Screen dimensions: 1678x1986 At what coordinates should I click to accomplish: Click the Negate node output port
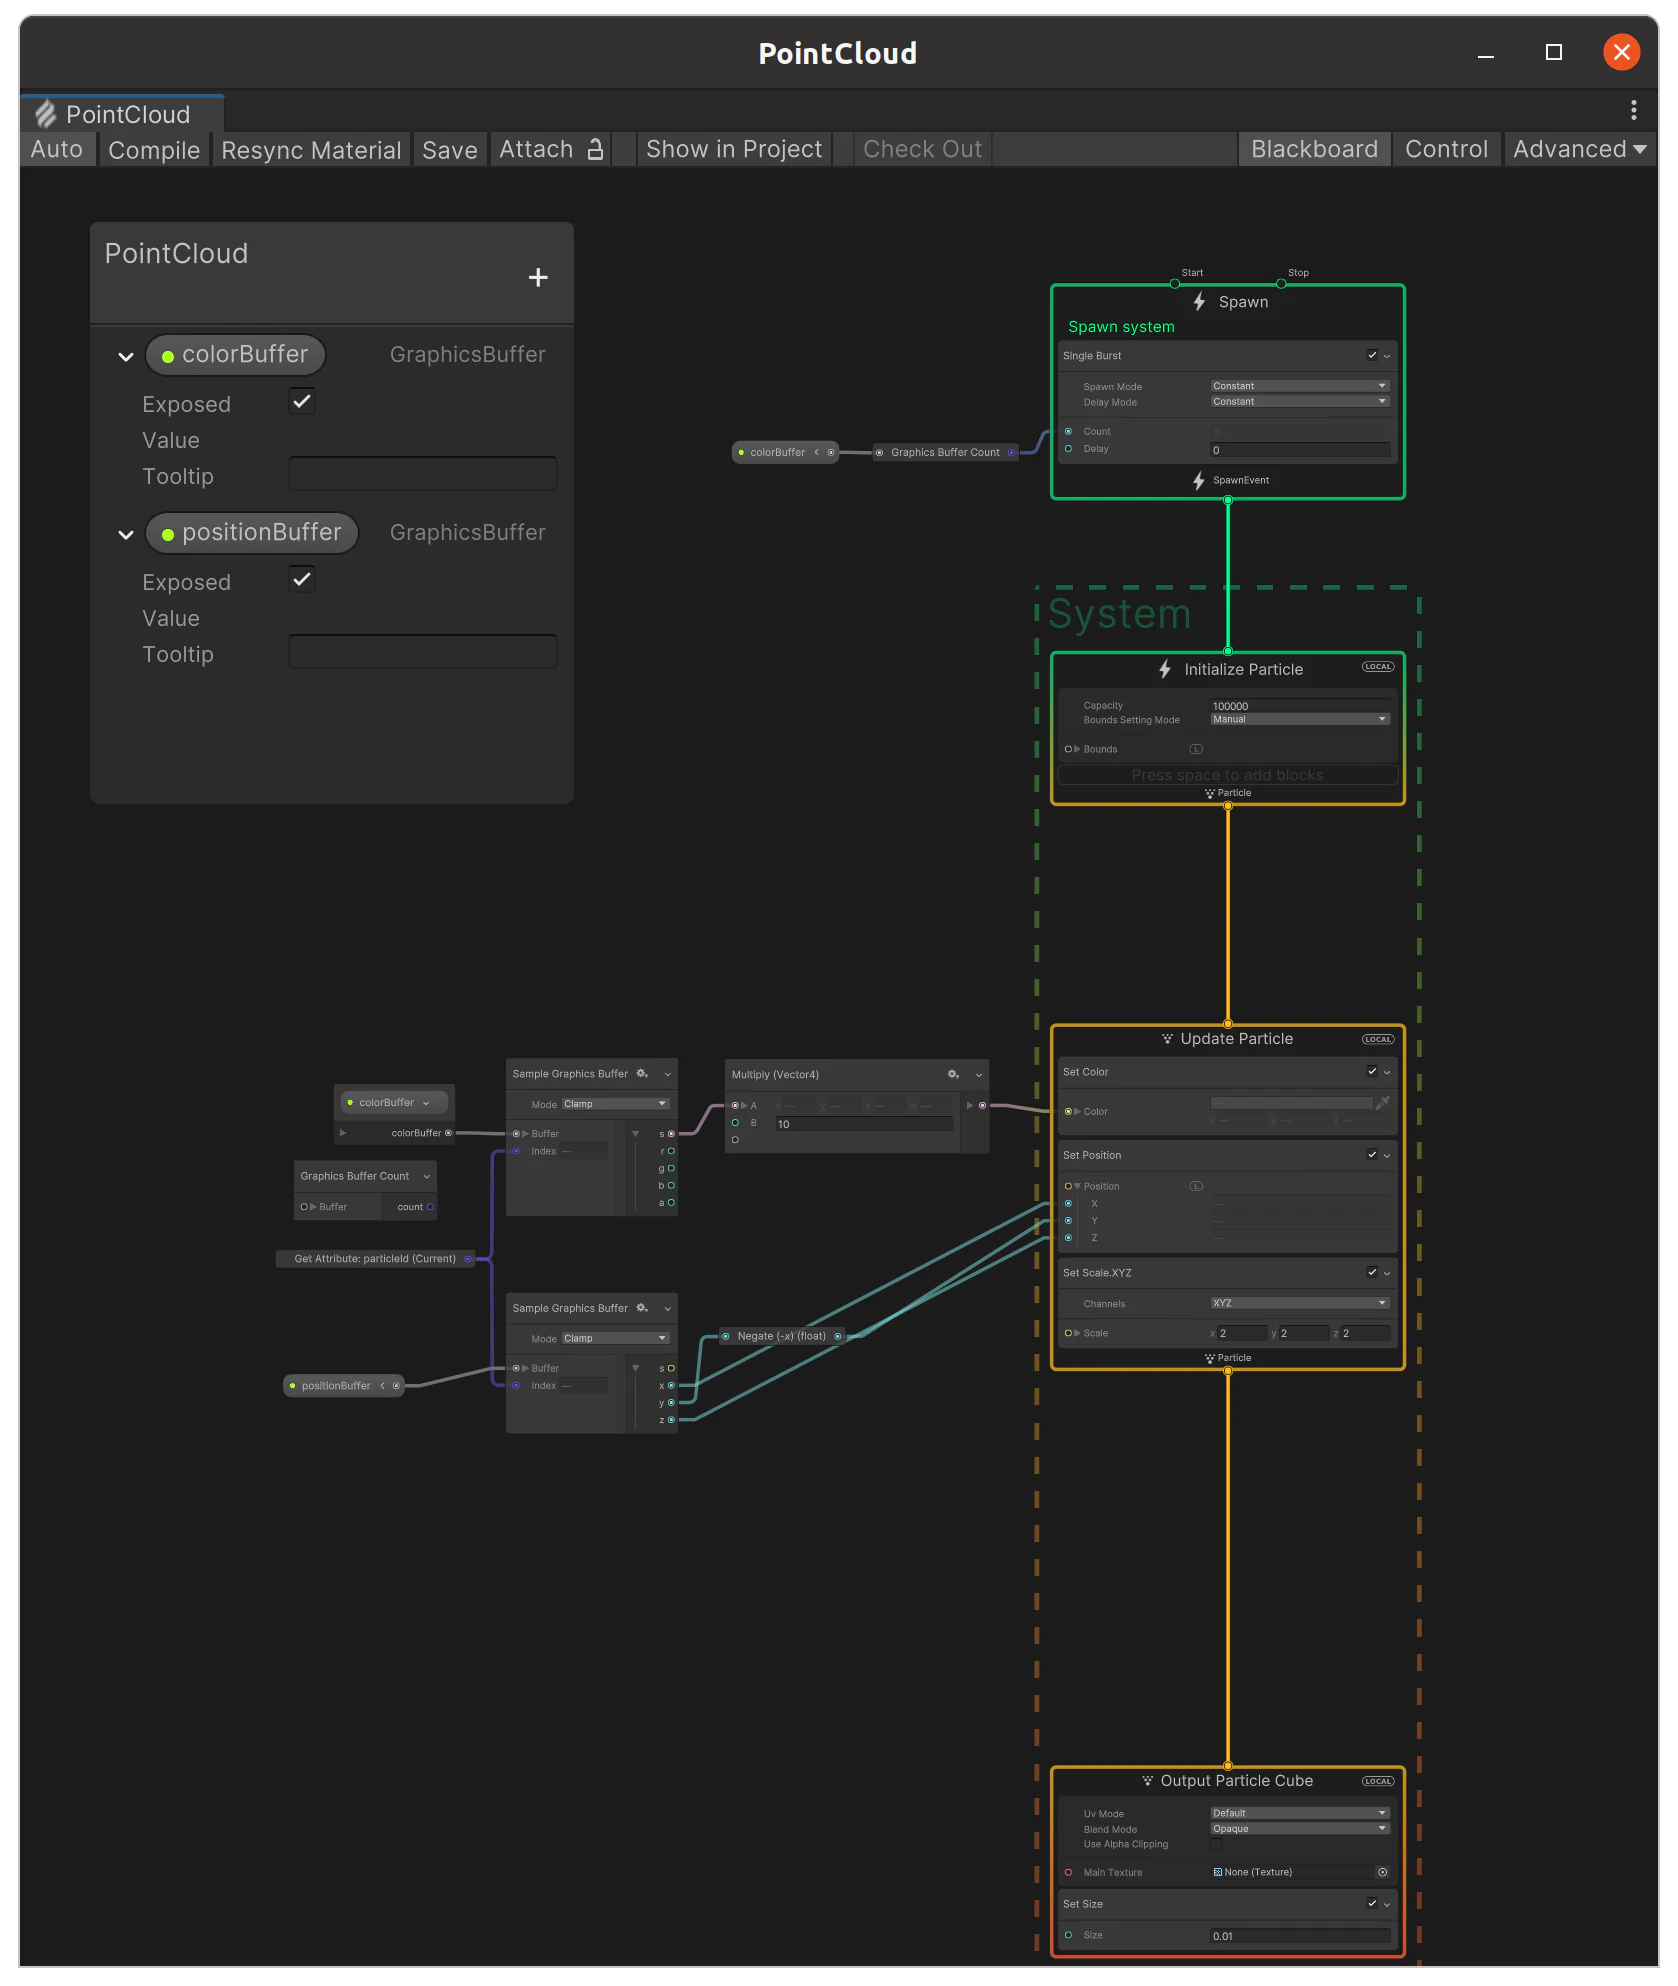pyautogui.click(x=838, y=1336)
